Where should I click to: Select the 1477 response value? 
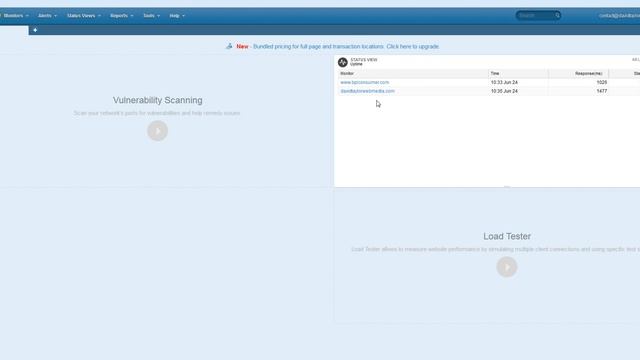[x=602, y=91]
